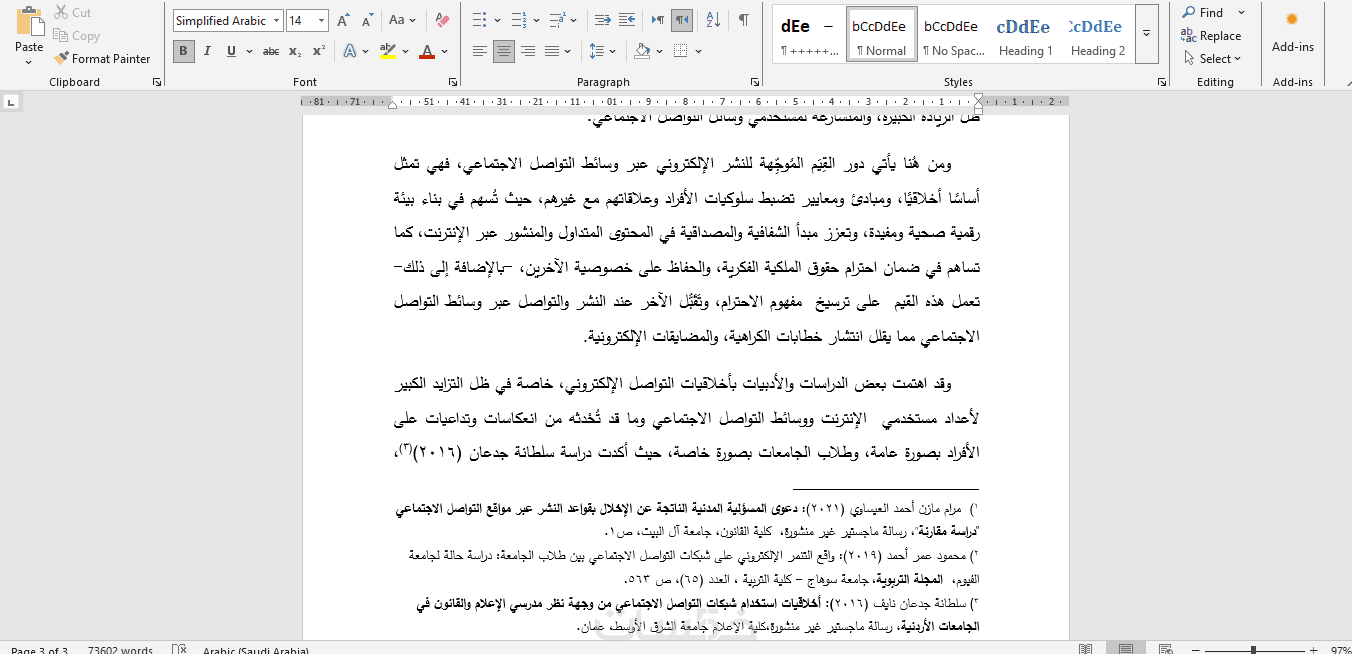
Task: Click the Sort (A-Z) icon
Action: (713, 20)
